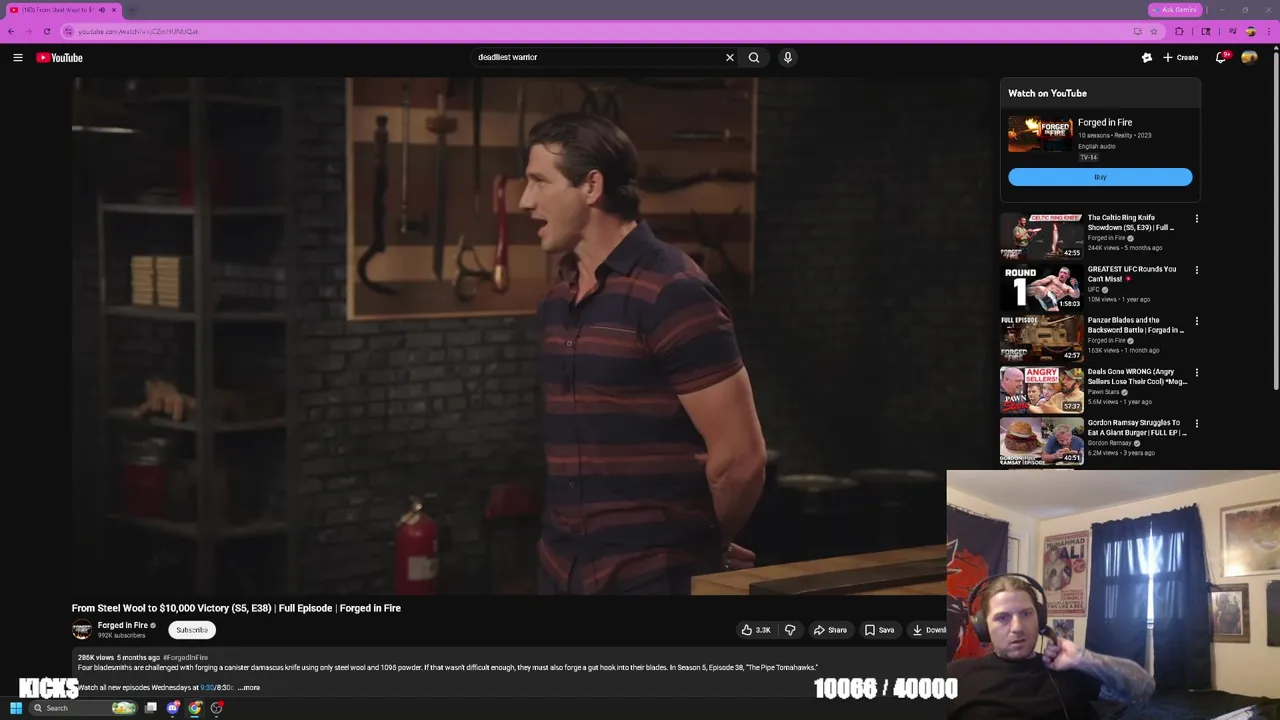Click the "Forged in Fire" show title in card

point(1105,122)
